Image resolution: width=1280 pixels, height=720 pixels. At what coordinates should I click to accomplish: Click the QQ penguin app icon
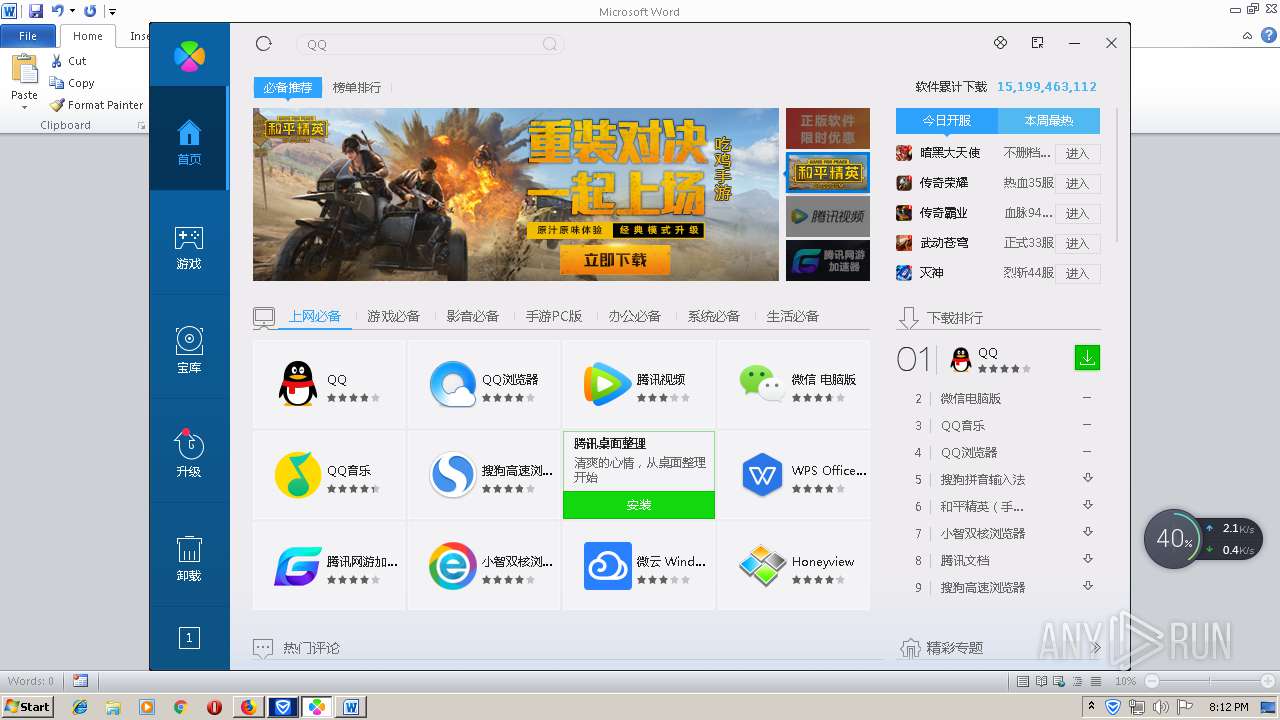[x=297, y=385]
